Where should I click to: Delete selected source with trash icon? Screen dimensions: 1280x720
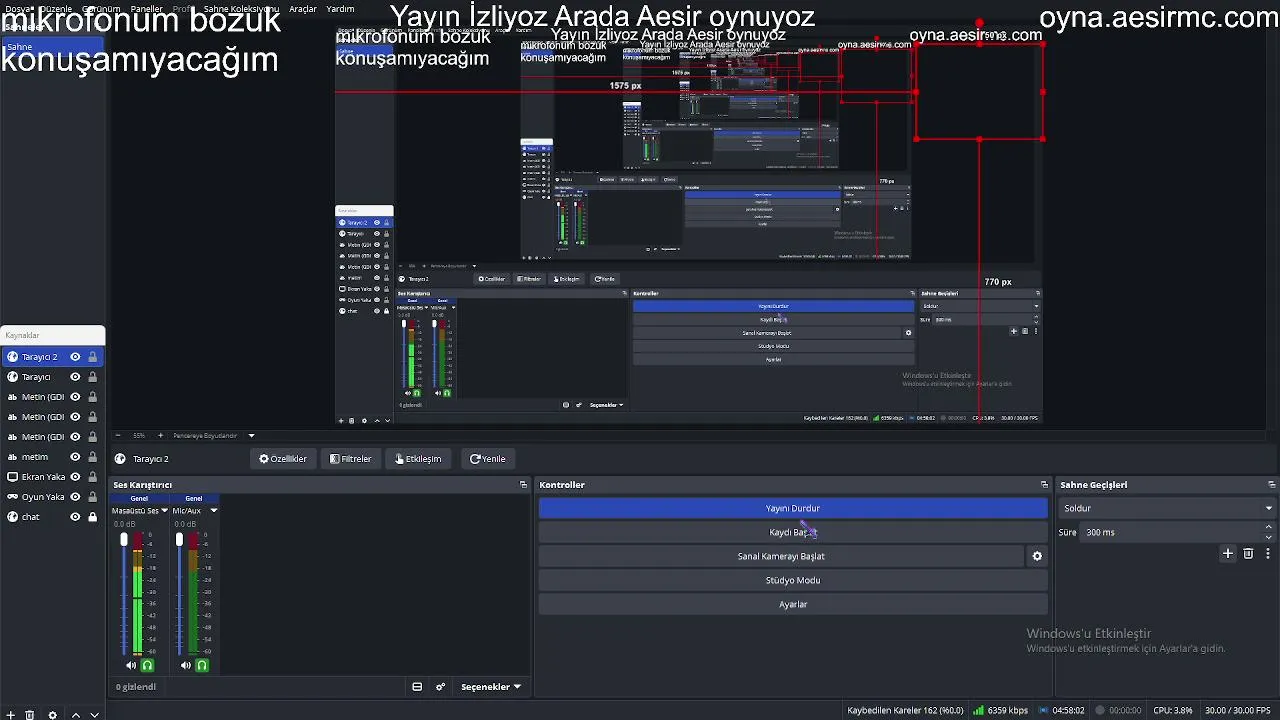click(x=30, y=715)
